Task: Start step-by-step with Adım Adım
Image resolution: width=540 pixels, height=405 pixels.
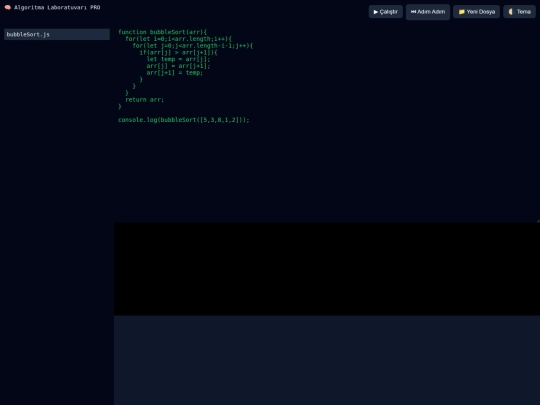Action: [428, 12]
